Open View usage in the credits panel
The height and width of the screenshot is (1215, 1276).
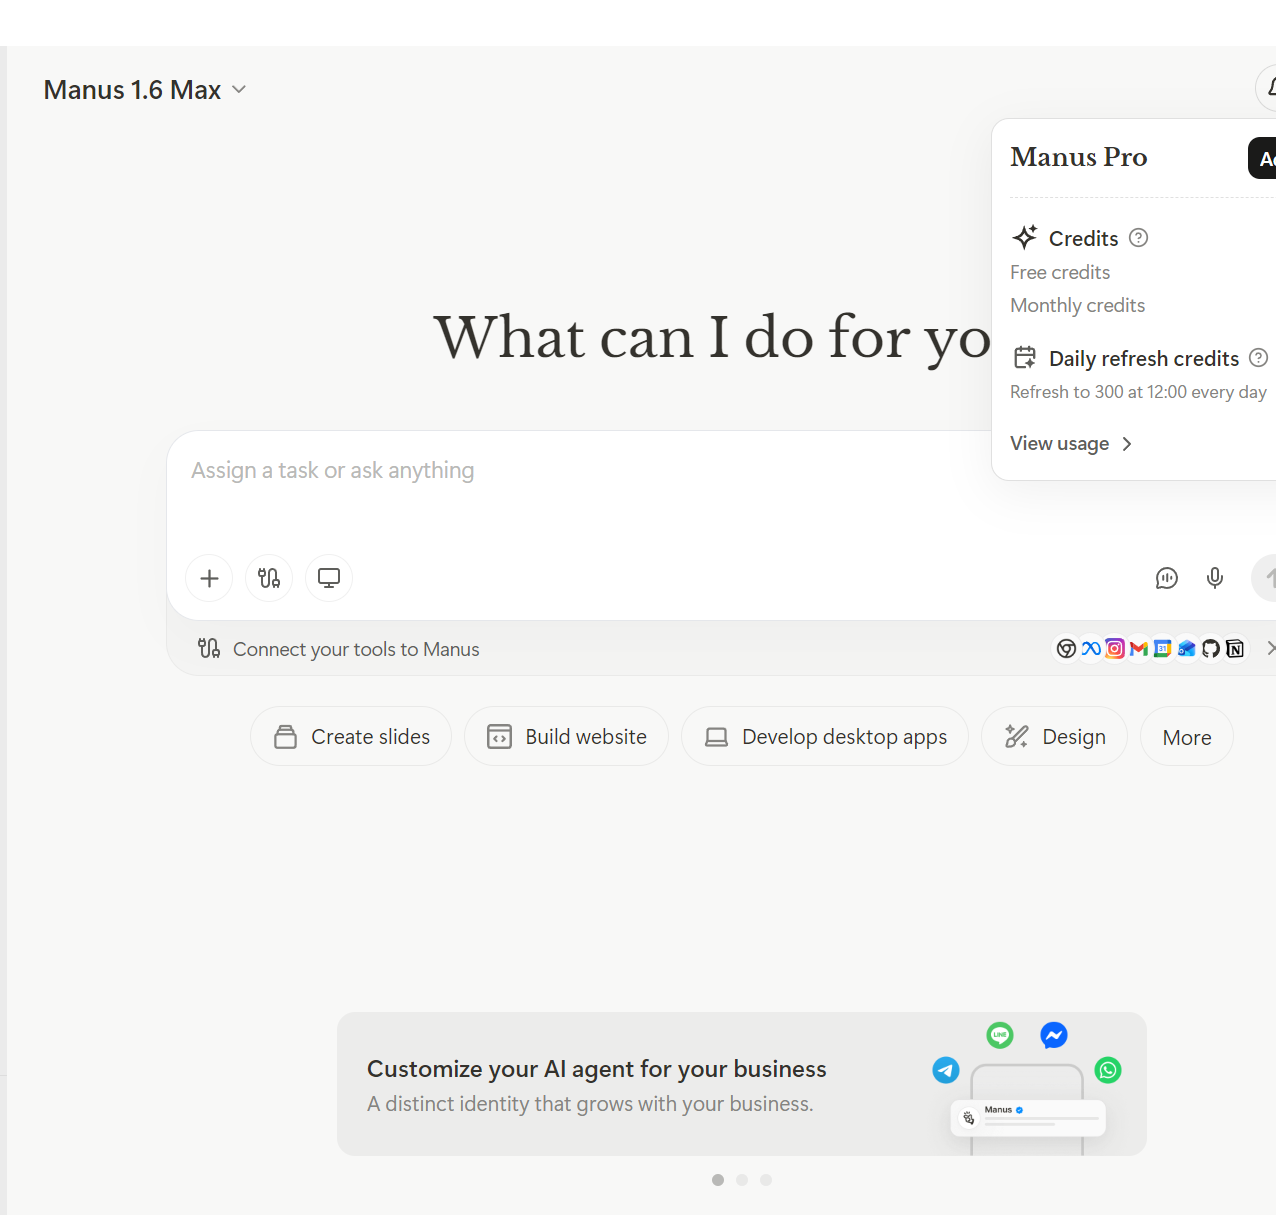(x=1071, y=444)
